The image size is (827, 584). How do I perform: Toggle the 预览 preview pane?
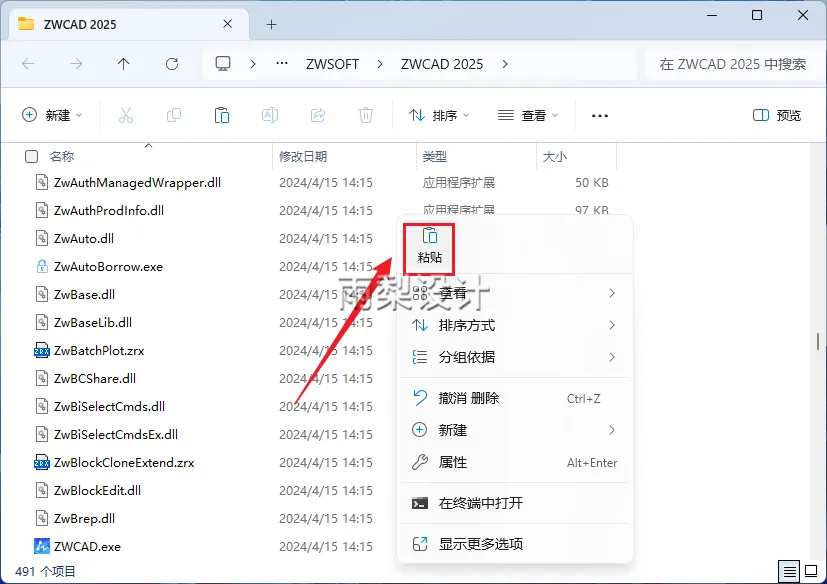point(777,115)
